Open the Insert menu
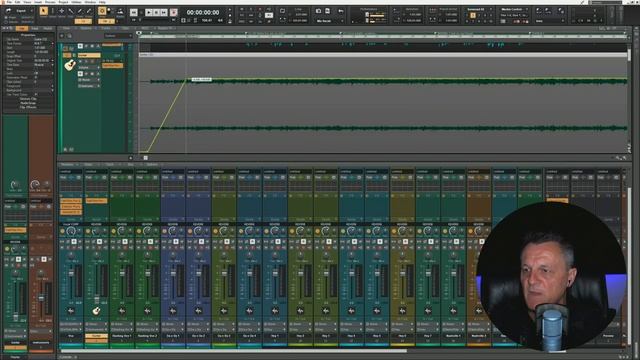 tap(38, 2)
